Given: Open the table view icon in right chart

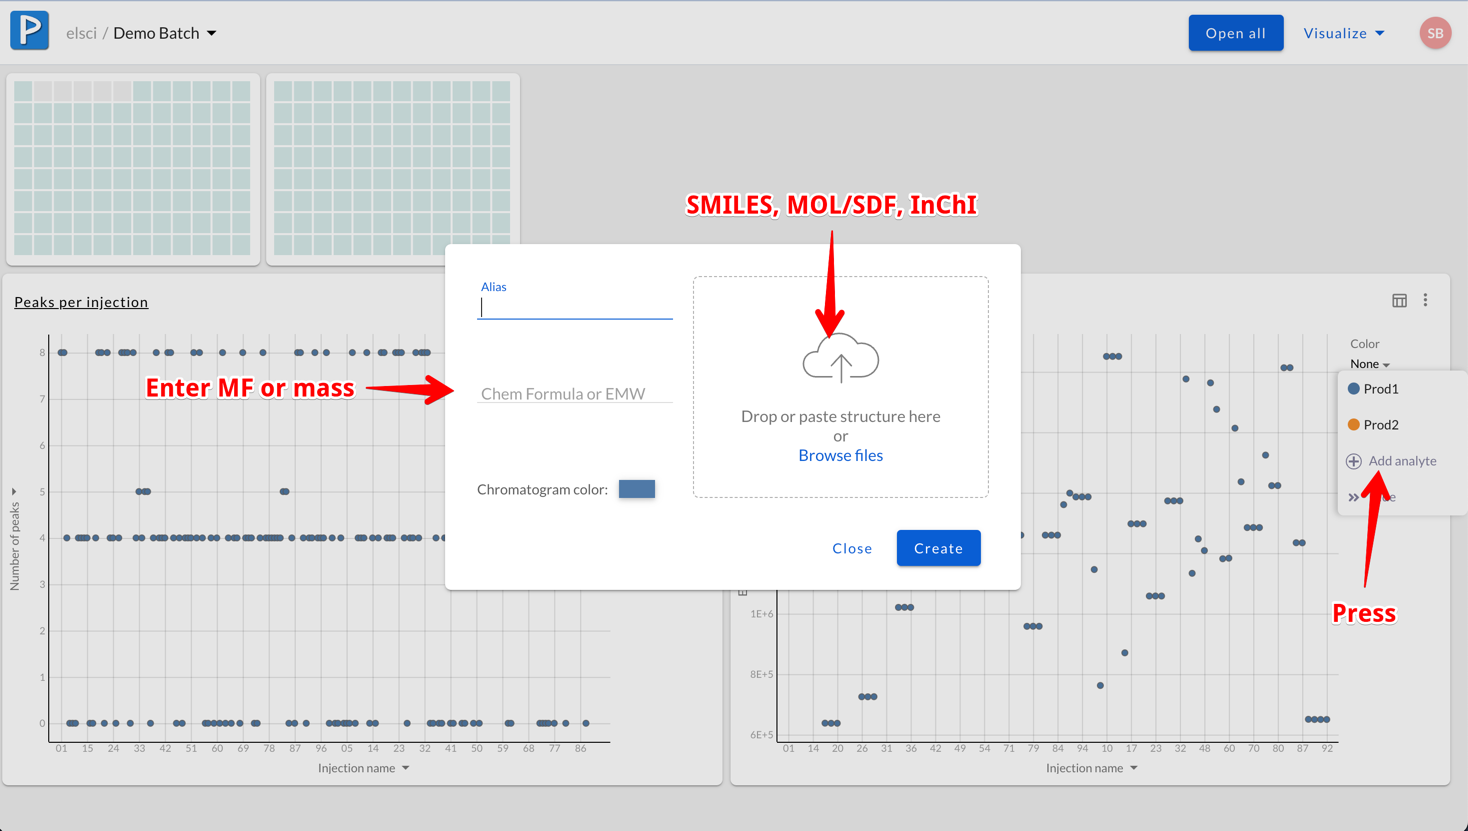Looking at the screenshot, I should click(1399, 301).
